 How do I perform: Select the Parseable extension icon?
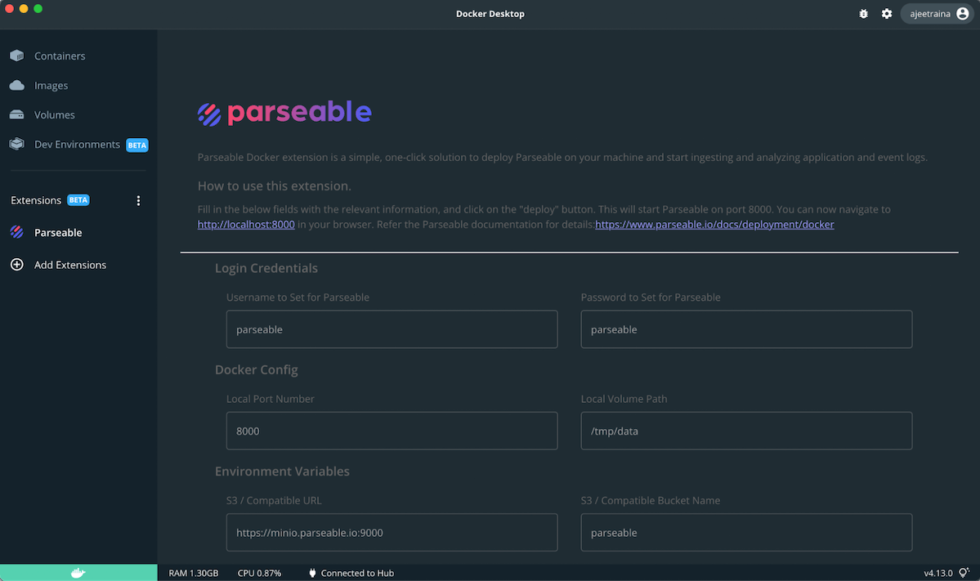pos(16,232)
